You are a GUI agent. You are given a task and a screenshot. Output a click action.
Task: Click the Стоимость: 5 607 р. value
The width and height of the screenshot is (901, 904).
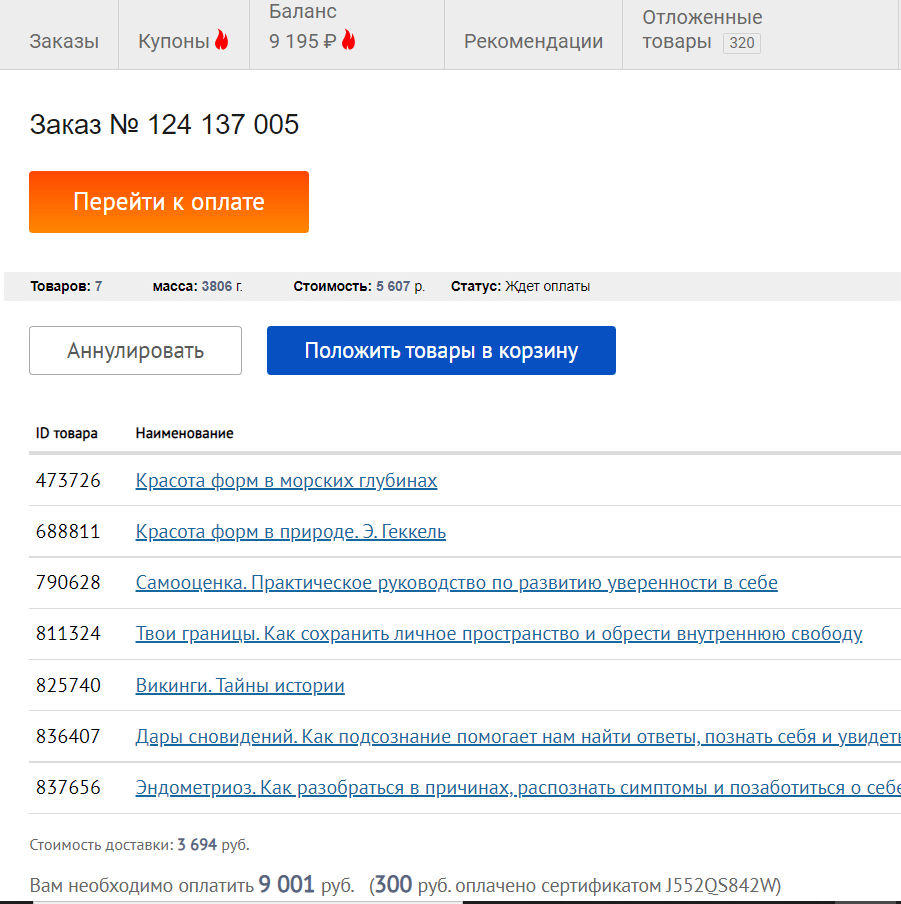click(x=359, y=286)
